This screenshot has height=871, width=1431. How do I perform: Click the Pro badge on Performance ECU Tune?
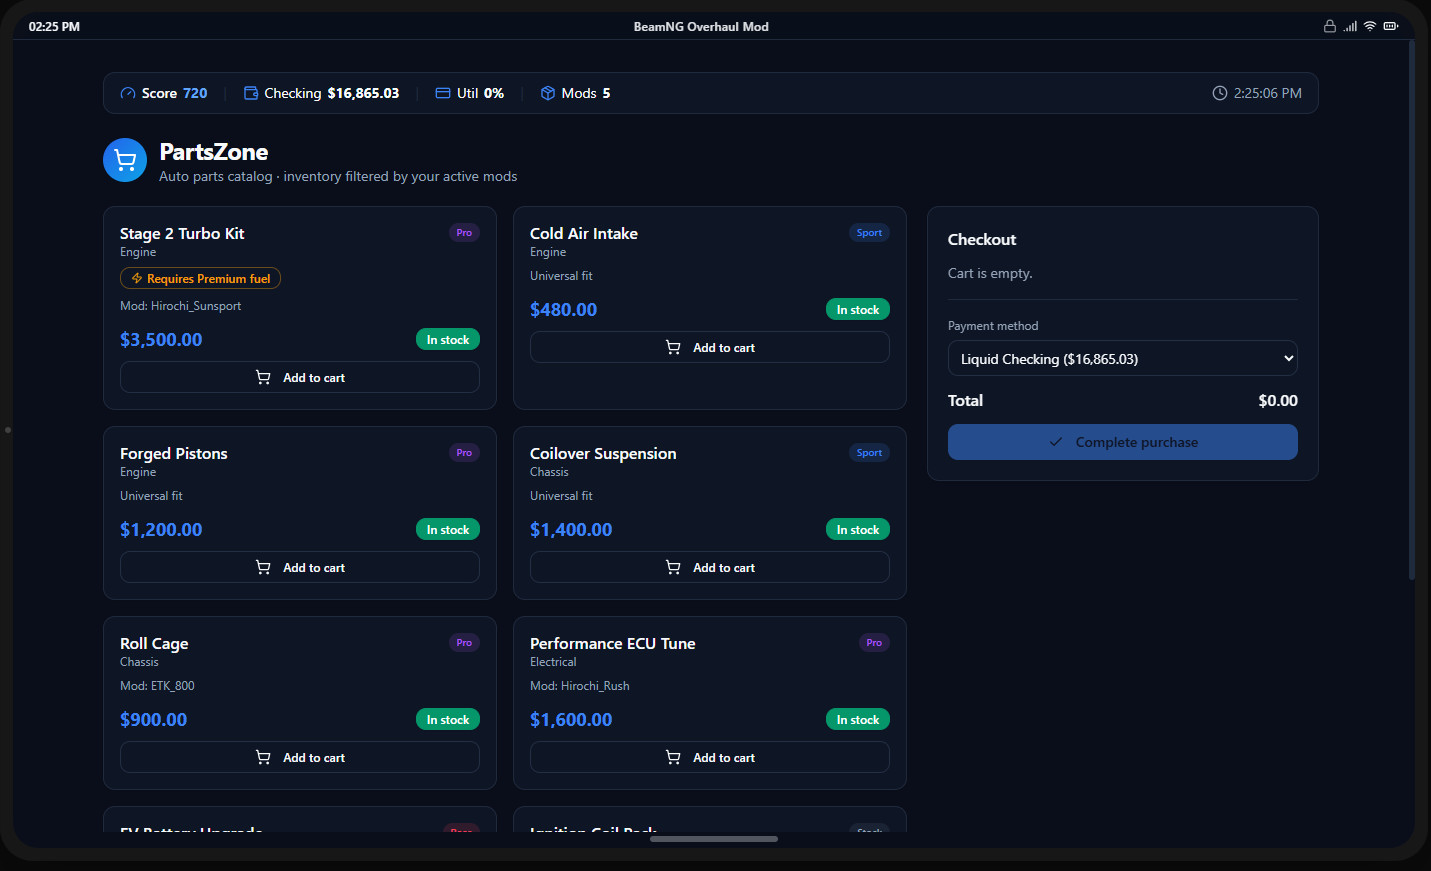[x=874, y=643]
